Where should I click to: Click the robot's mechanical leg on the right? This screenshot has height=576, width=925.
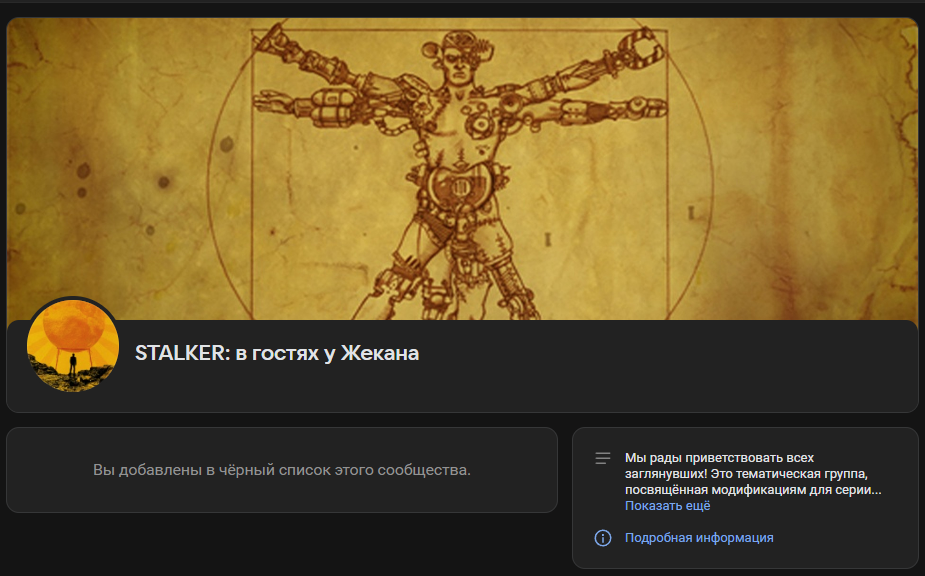(x=509, y=279)
